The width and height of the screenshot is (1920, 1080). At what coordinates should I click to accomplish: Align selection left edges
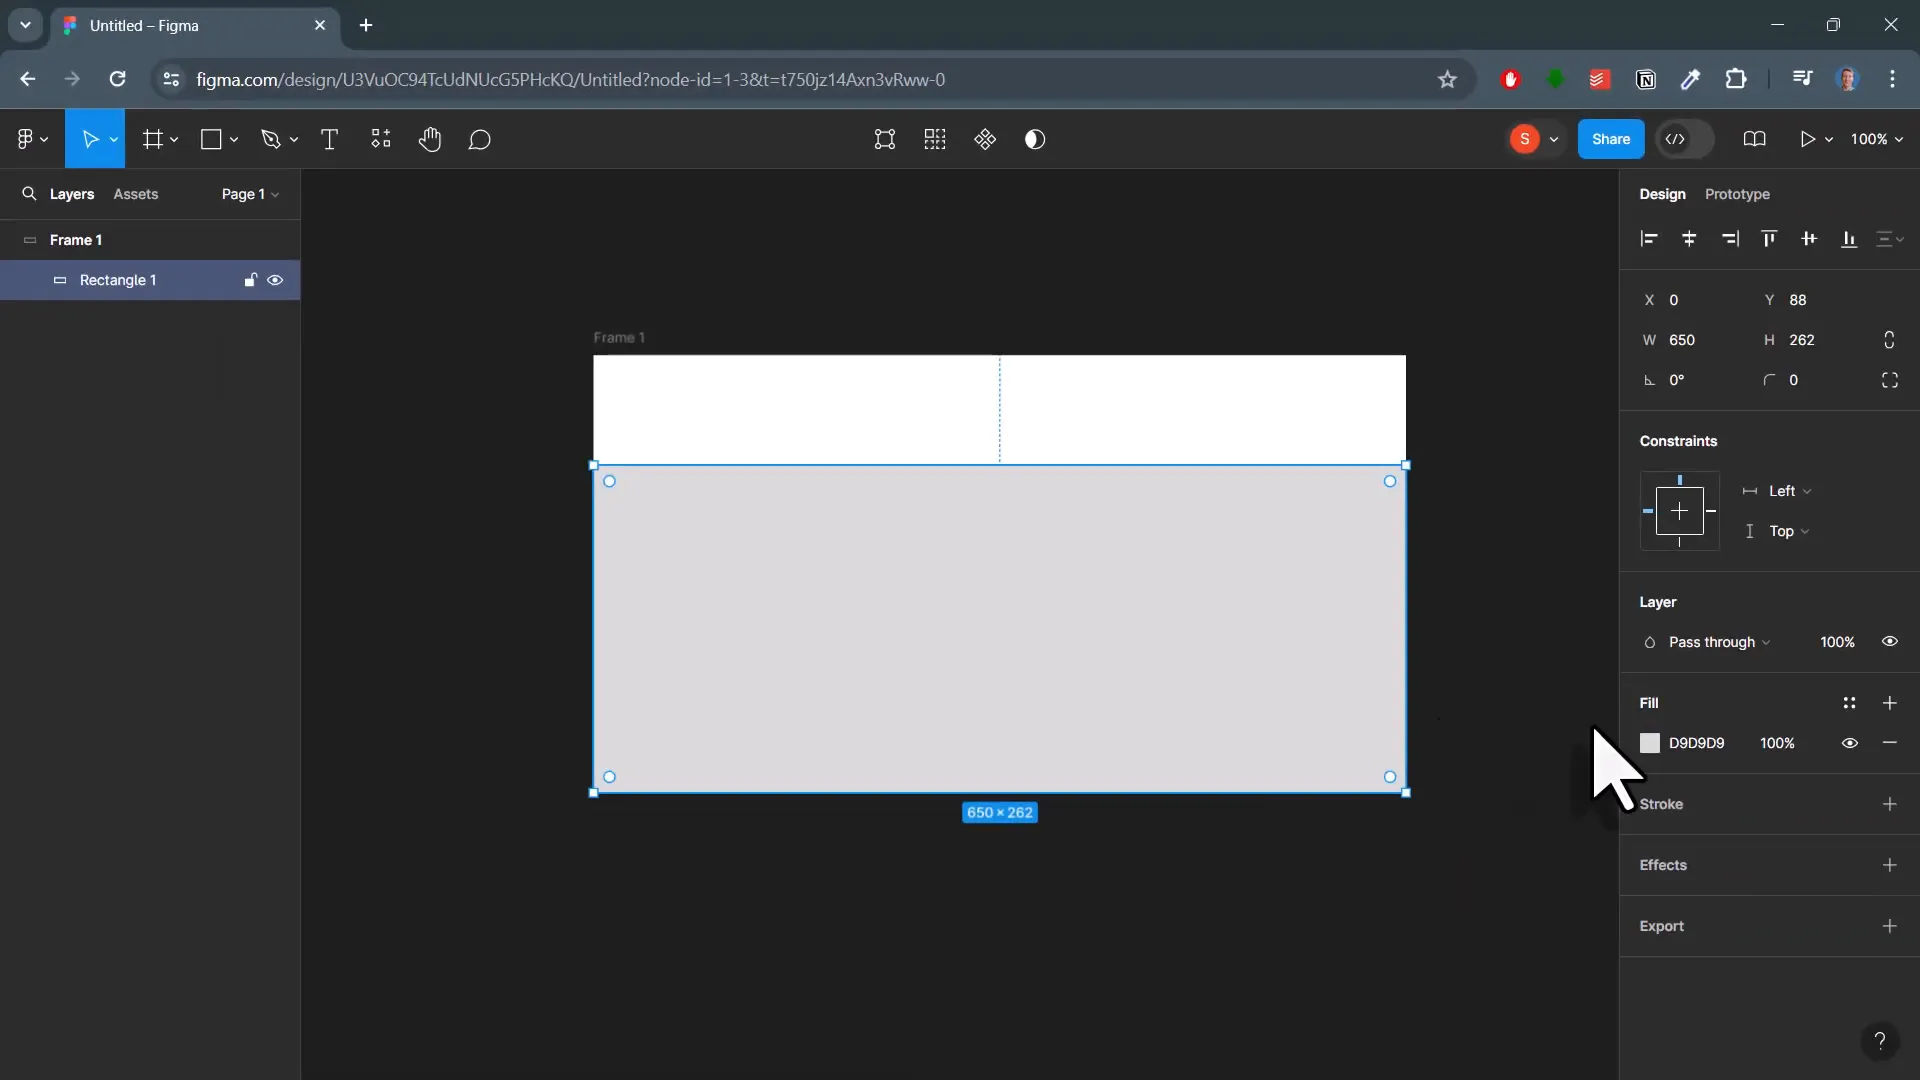(1649, 239)
